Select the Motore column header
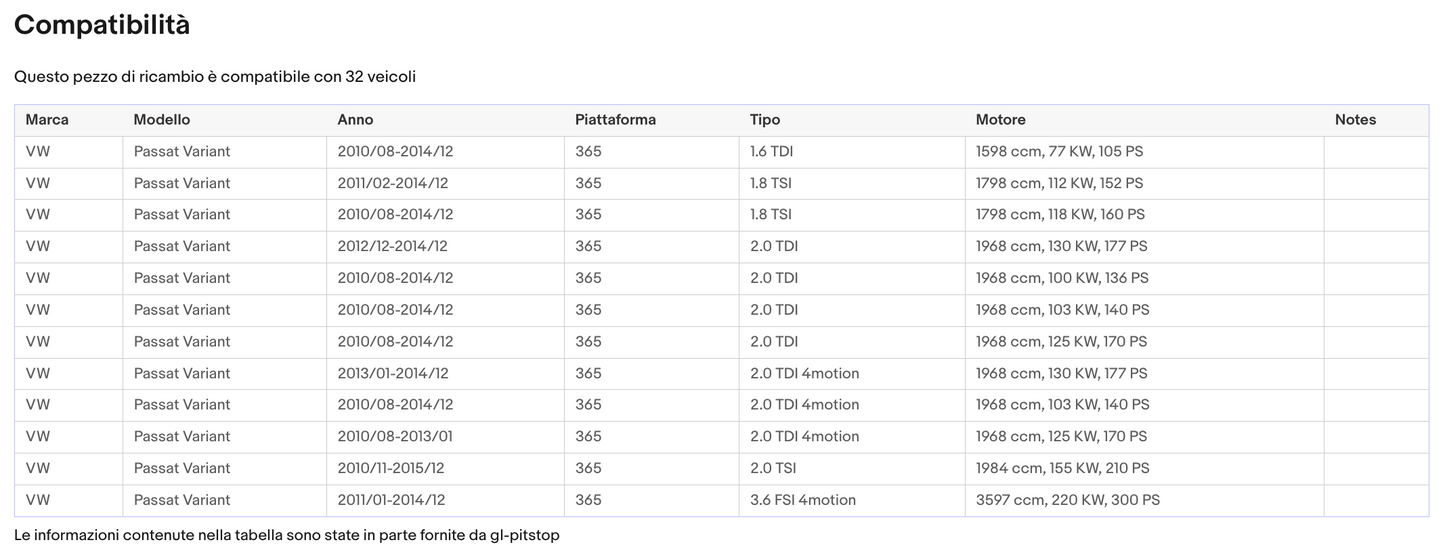This screenshot has height=555, width=1445. (x=1000, y=120)
